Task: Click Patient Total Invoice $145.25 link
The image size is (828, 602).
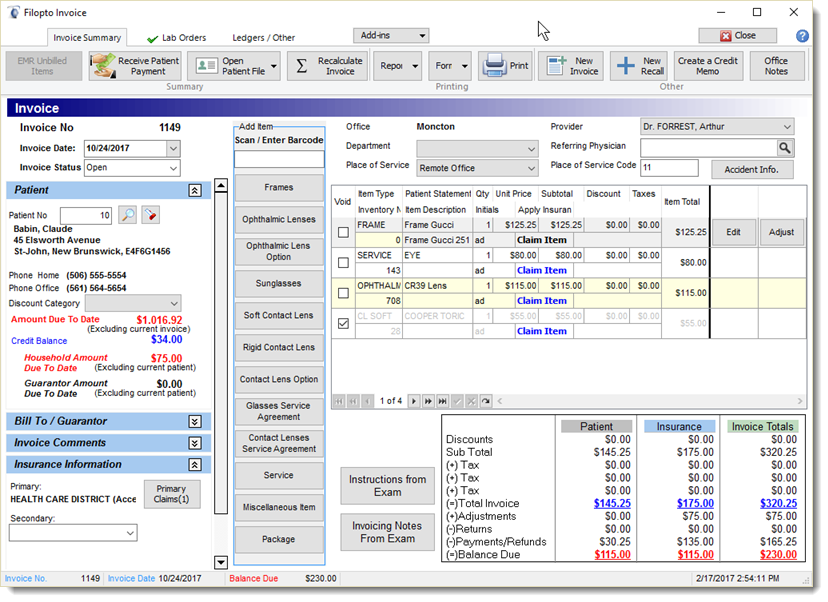Action: [612, 504]
